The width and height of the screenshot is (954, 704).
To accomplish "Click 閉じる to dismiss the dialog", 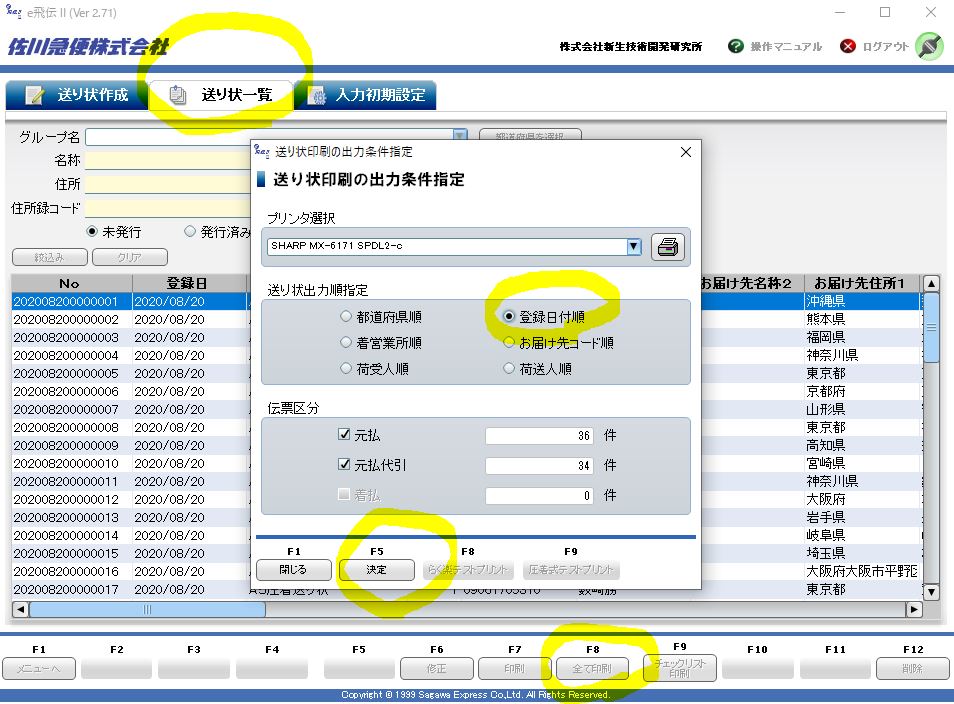I will pos(293,570).
